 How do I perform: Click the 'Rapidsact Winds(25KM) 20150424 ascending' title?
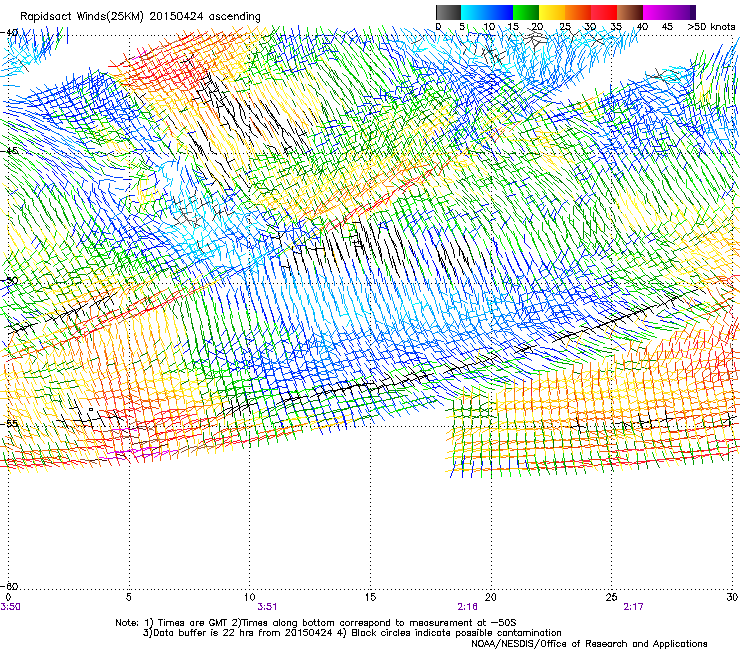140,17
